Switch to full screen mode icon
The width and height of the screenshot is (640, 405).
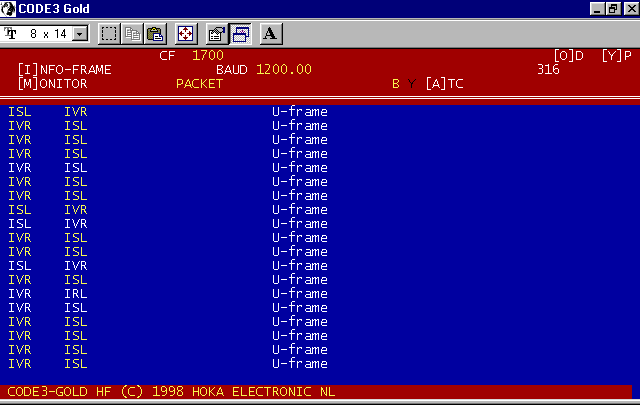pos(186,34)
